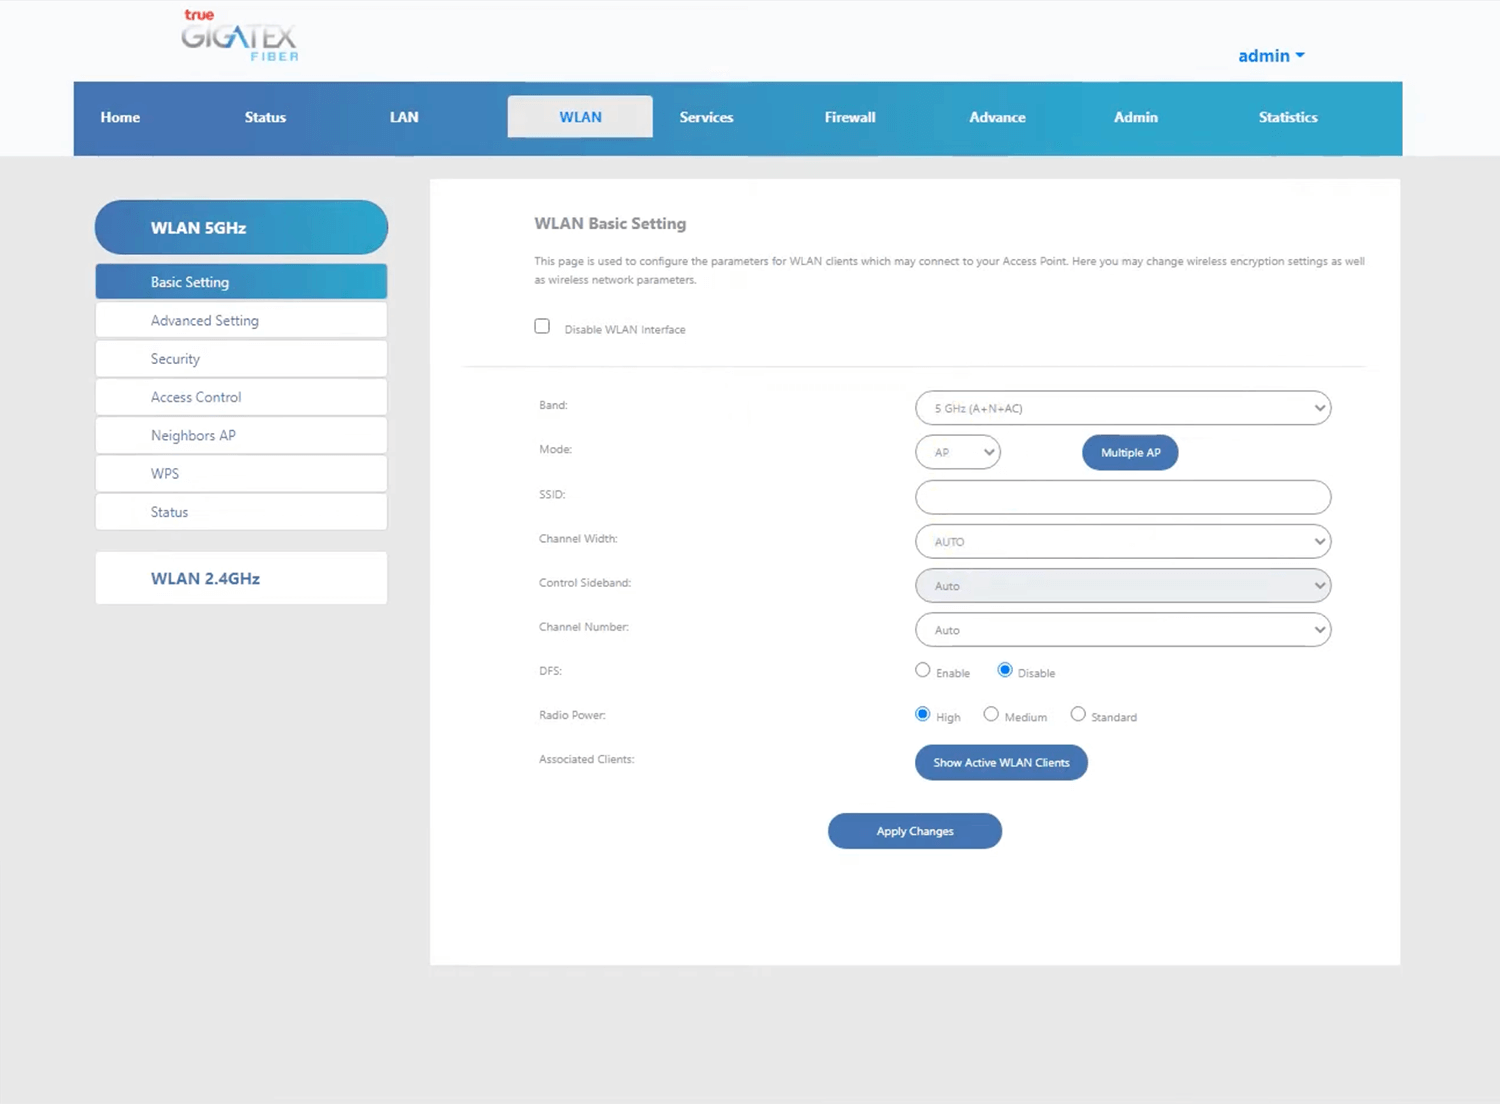The width and height of the screenshot is (1500, 1104).
Task: Open the admin account dropdown
Action: (x=1270, y=56)
